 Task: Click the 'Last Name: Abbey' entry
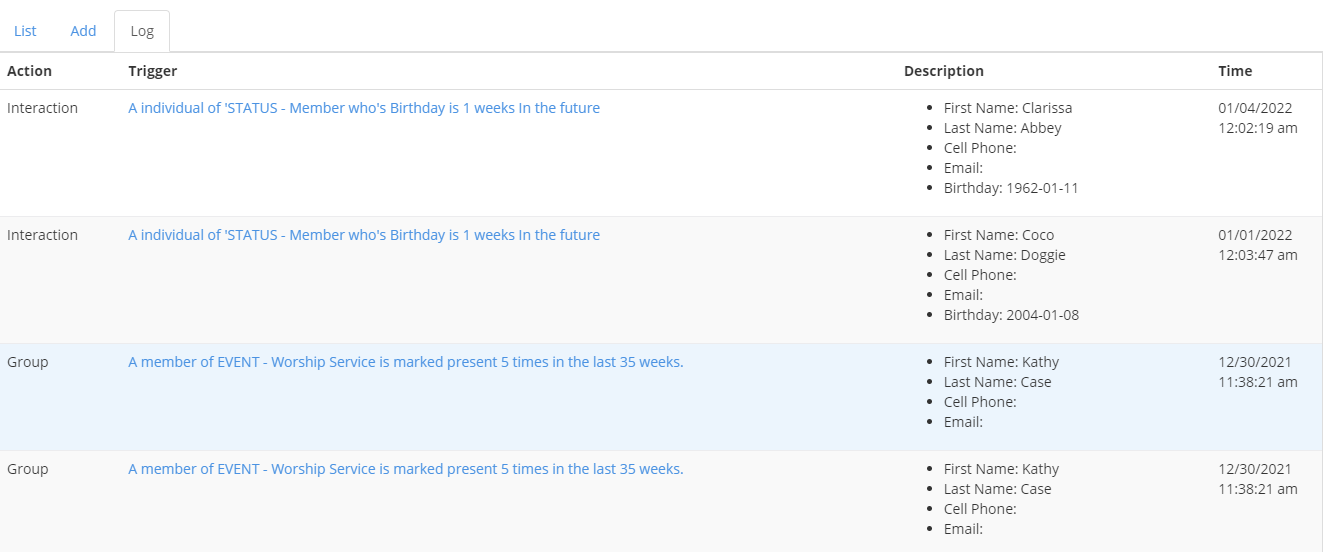[1002, 128]
